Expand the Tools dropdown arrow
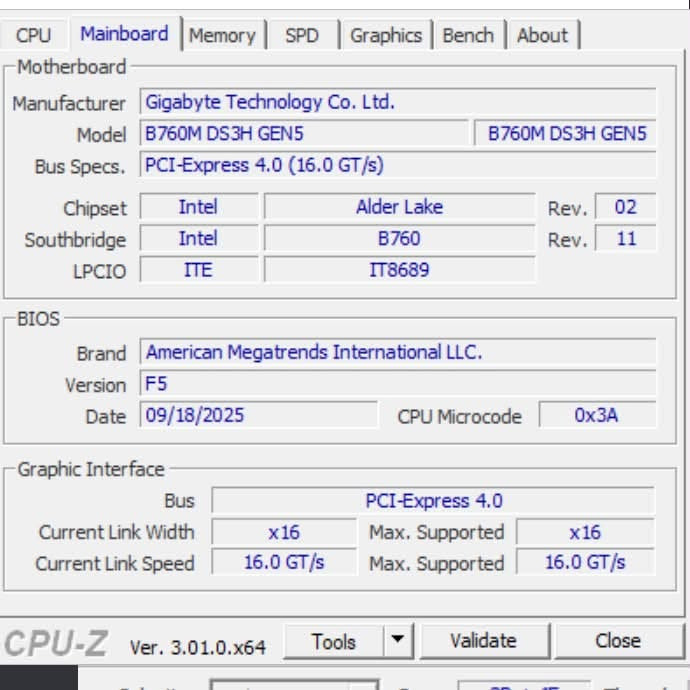The height and width of the screenshot is (690, 690). 398,640
